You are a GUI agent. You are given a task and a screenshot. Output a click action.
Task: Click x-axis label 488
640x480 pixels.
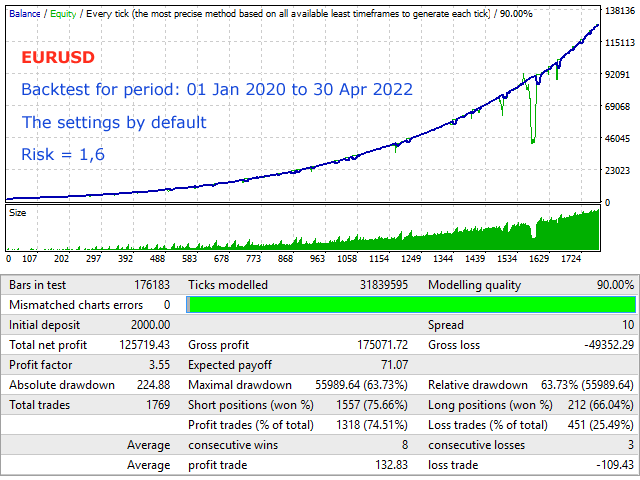tap(157, 259)
